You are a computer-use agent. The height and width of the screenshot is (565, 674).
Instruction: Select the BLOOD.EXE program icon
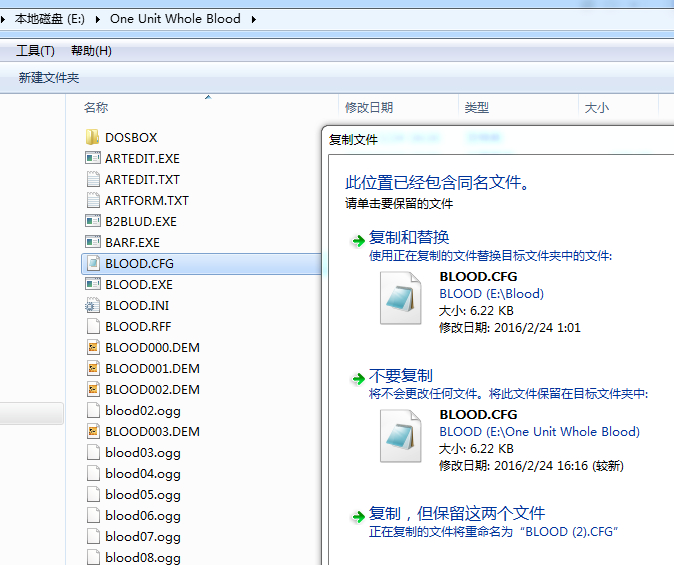pyautogui.click(x=93, y=284)
